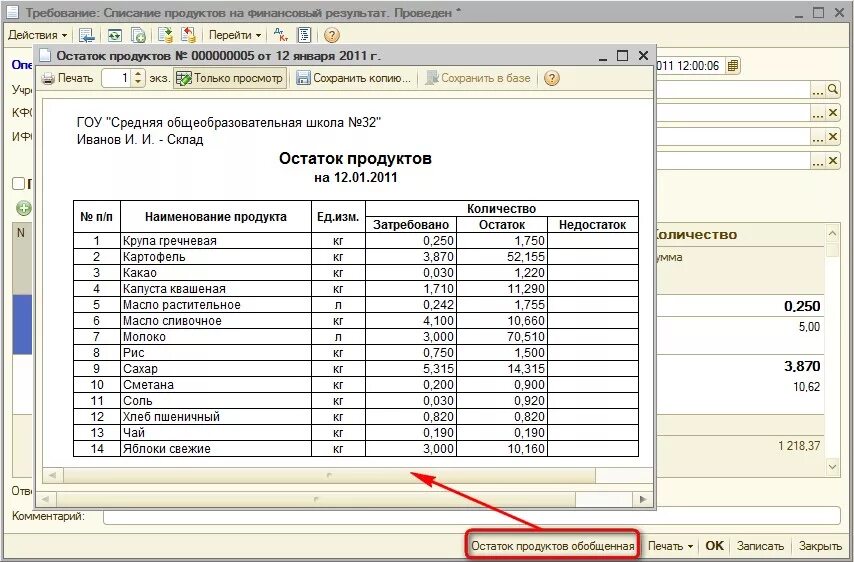854x562 pixels.
Task: Open selection for КФО field via ellipsis
Action: tap(818, 113)
